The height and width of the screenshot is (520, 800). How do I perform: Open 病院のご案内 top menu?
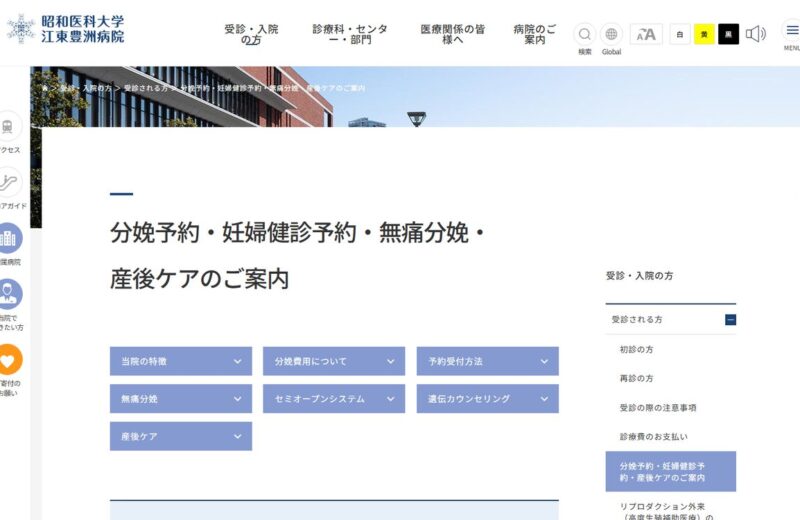point(534,34)
